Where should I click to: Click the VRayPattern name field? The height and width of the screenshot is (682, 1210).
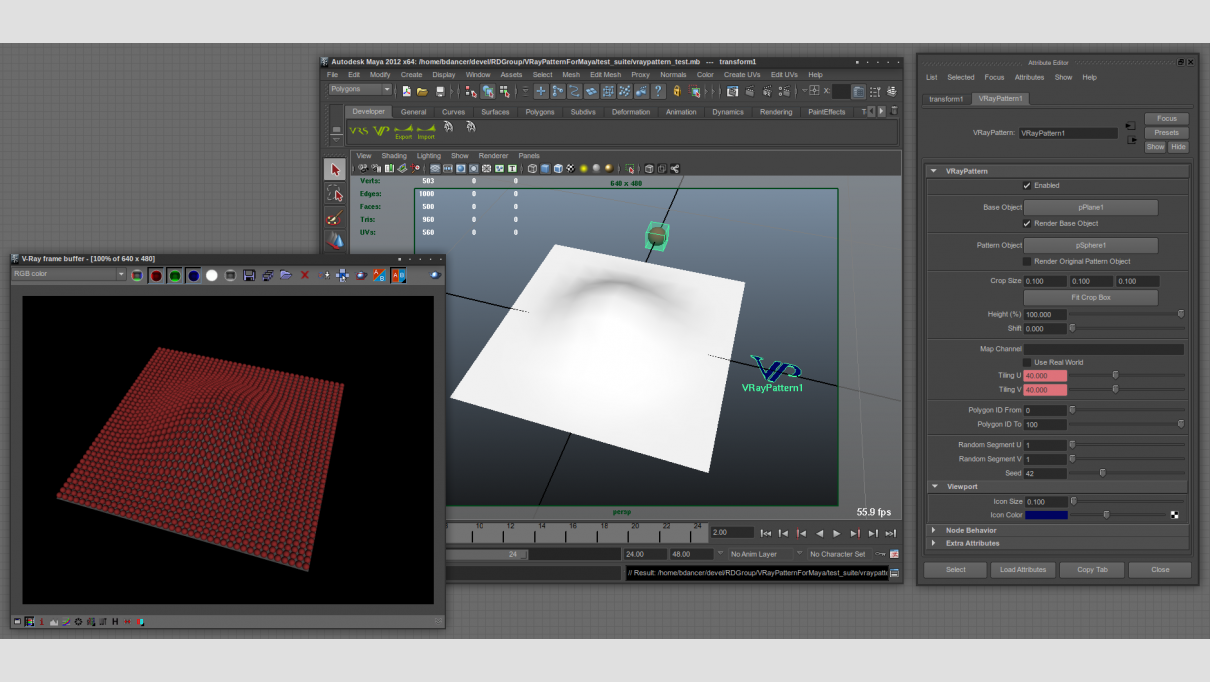(x=1068, y=133)
